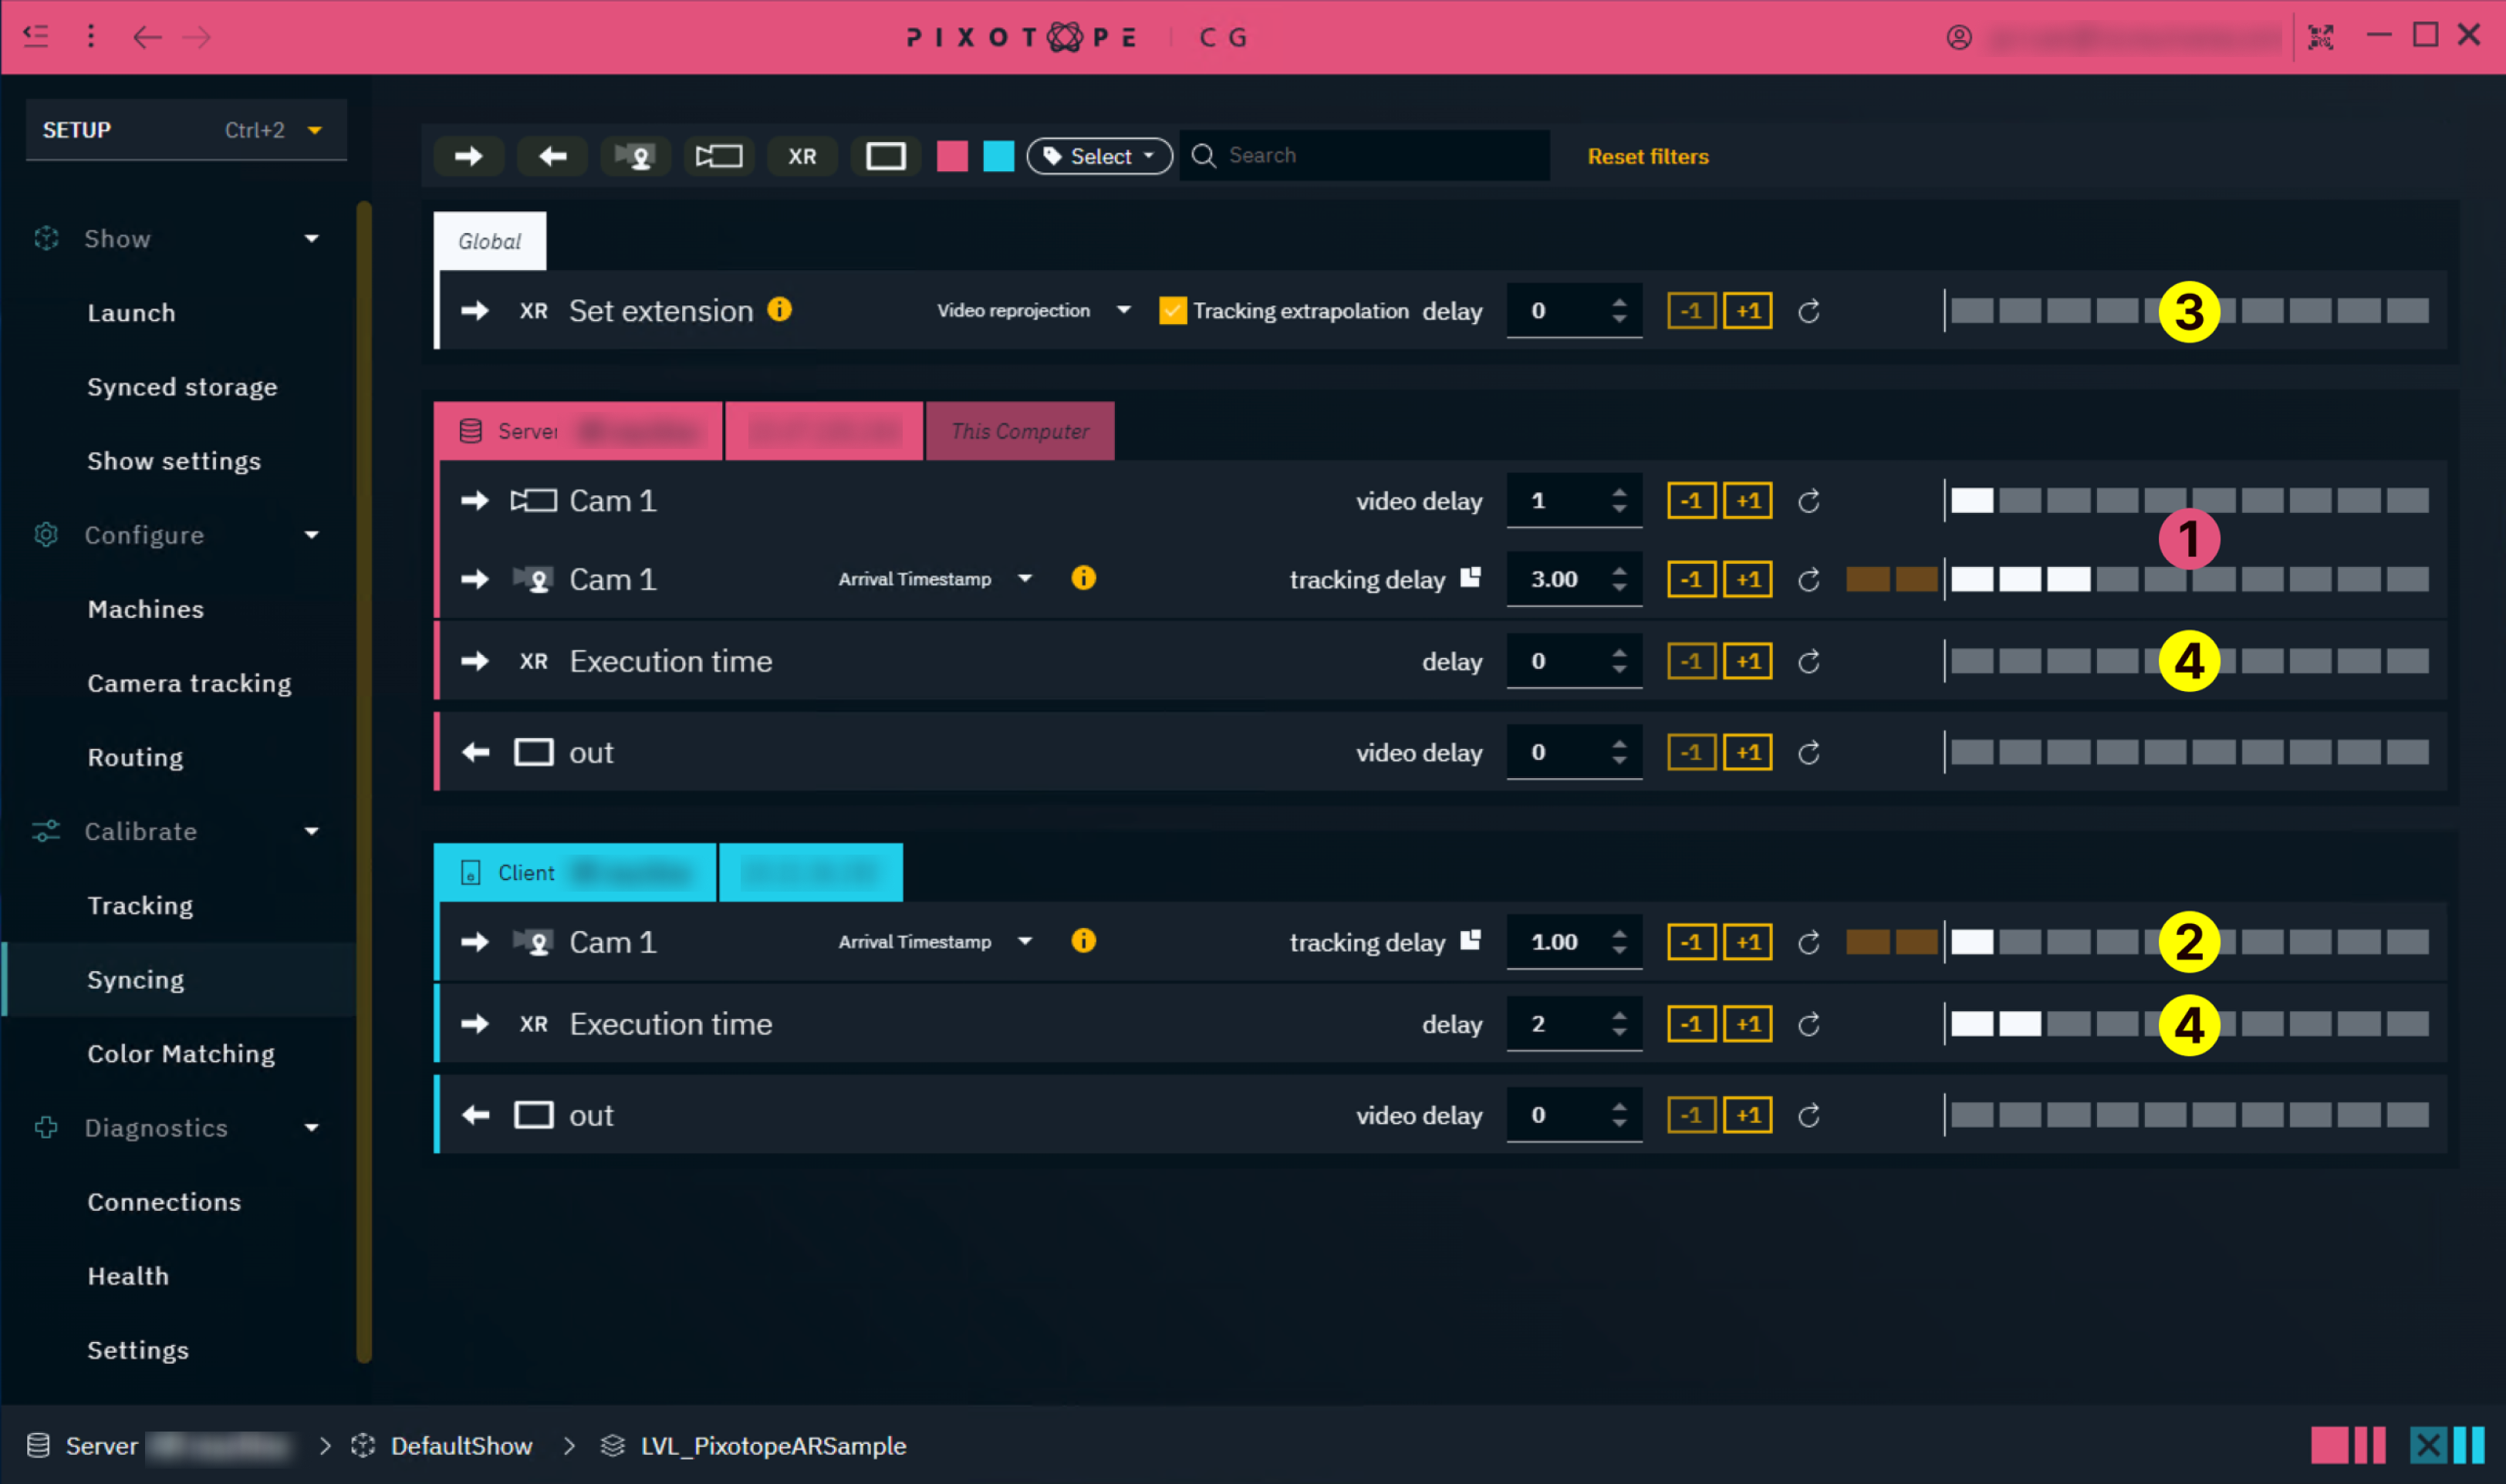Click the output monitor filter icon
The image size is (2506, 1484).
[x=885, y=156]
